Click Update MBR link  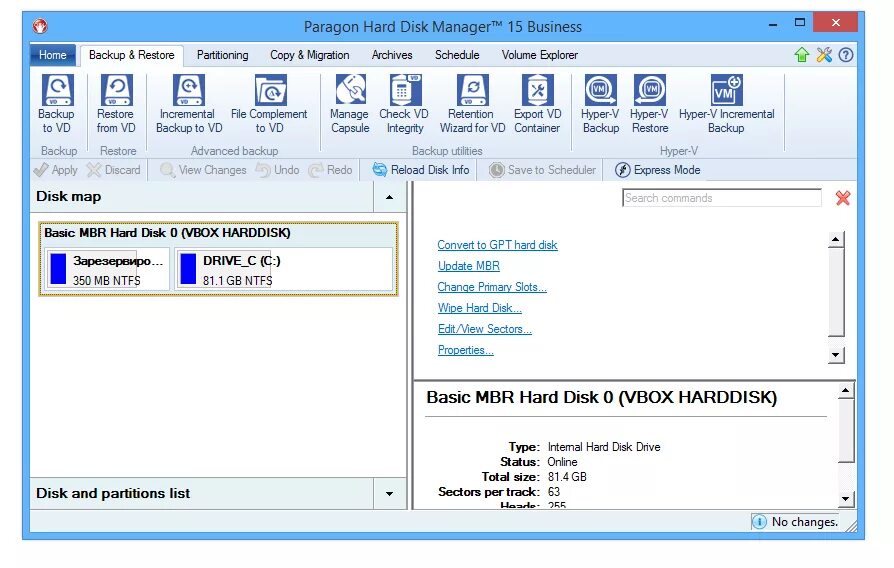click(x=469, y=266)
